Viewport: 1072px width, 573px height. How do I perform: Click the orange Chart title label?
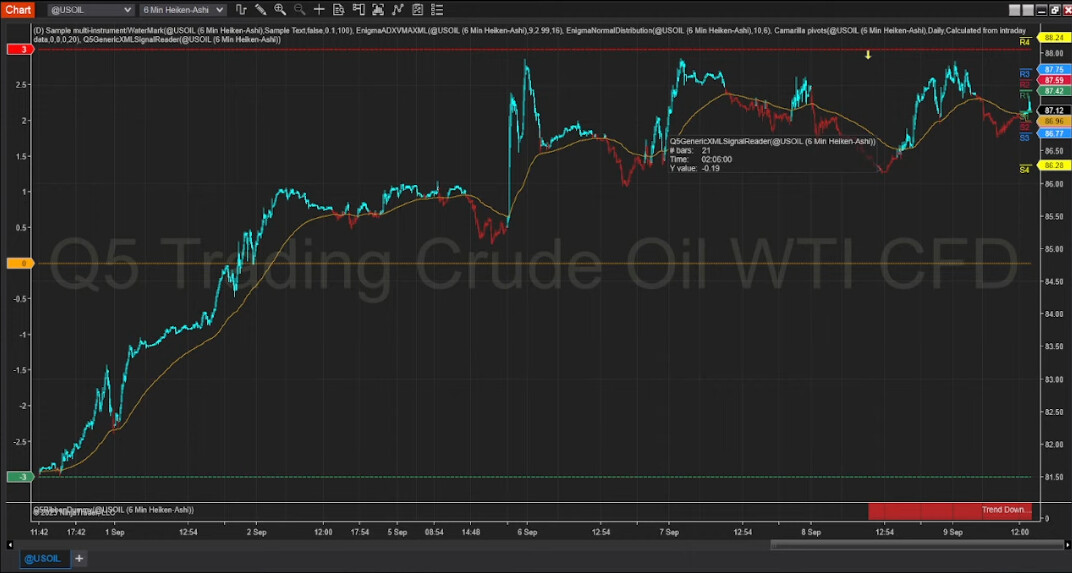[19, 10]
